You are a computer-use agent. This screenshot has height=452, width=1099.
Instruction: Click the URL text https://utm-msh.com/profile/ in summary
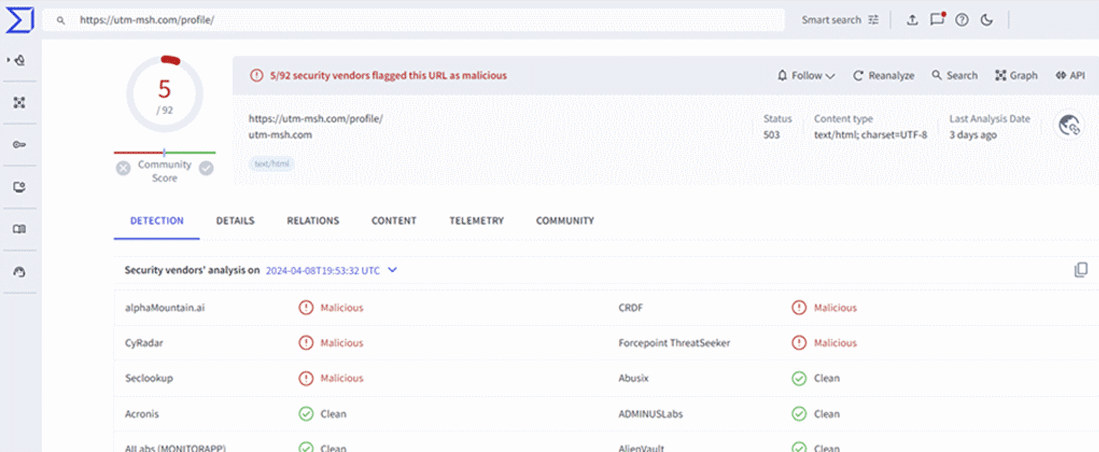[x=316, y=119]
